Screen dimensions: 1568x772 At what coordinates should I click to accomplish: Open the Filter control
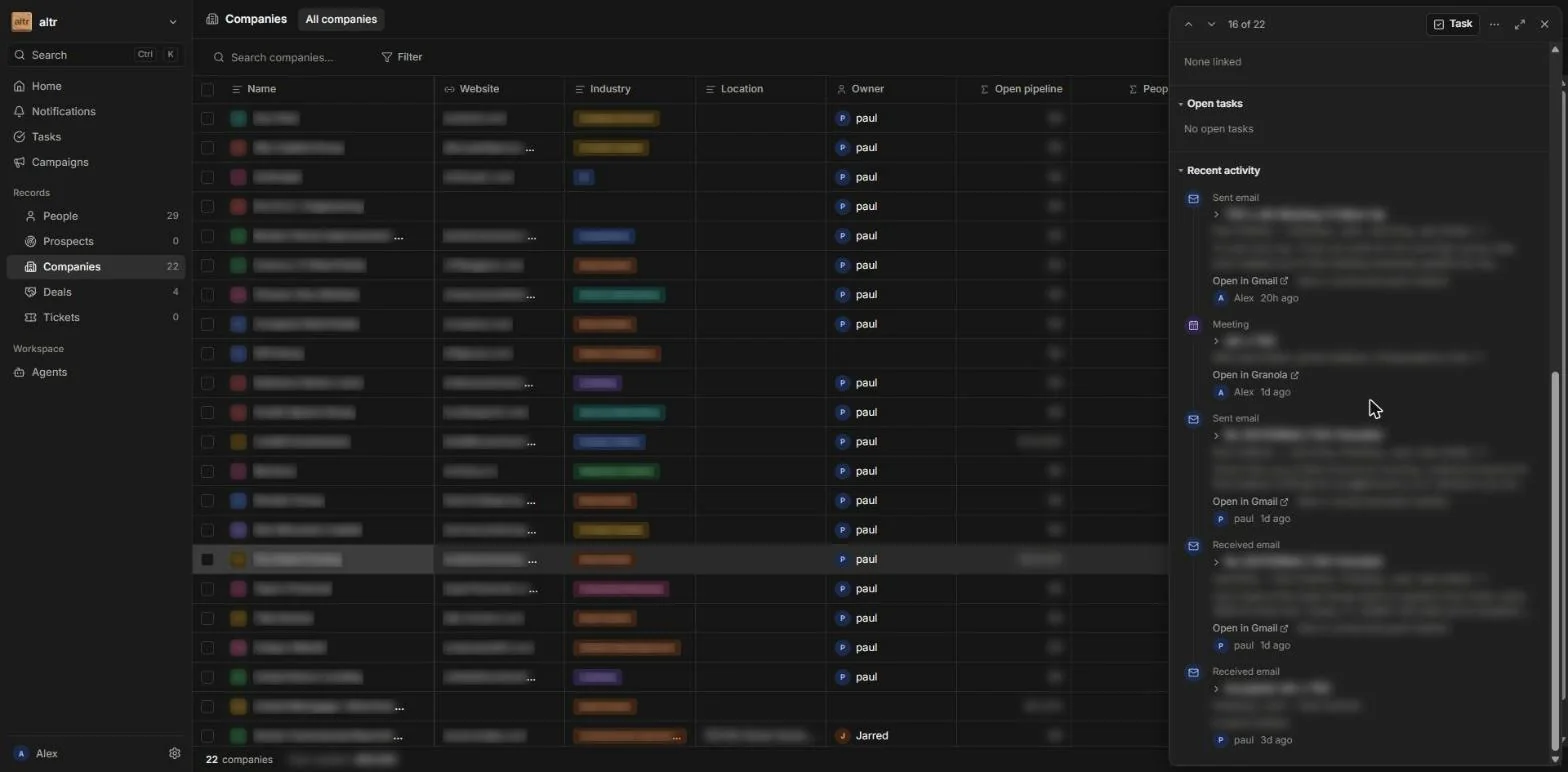(402, 57)
